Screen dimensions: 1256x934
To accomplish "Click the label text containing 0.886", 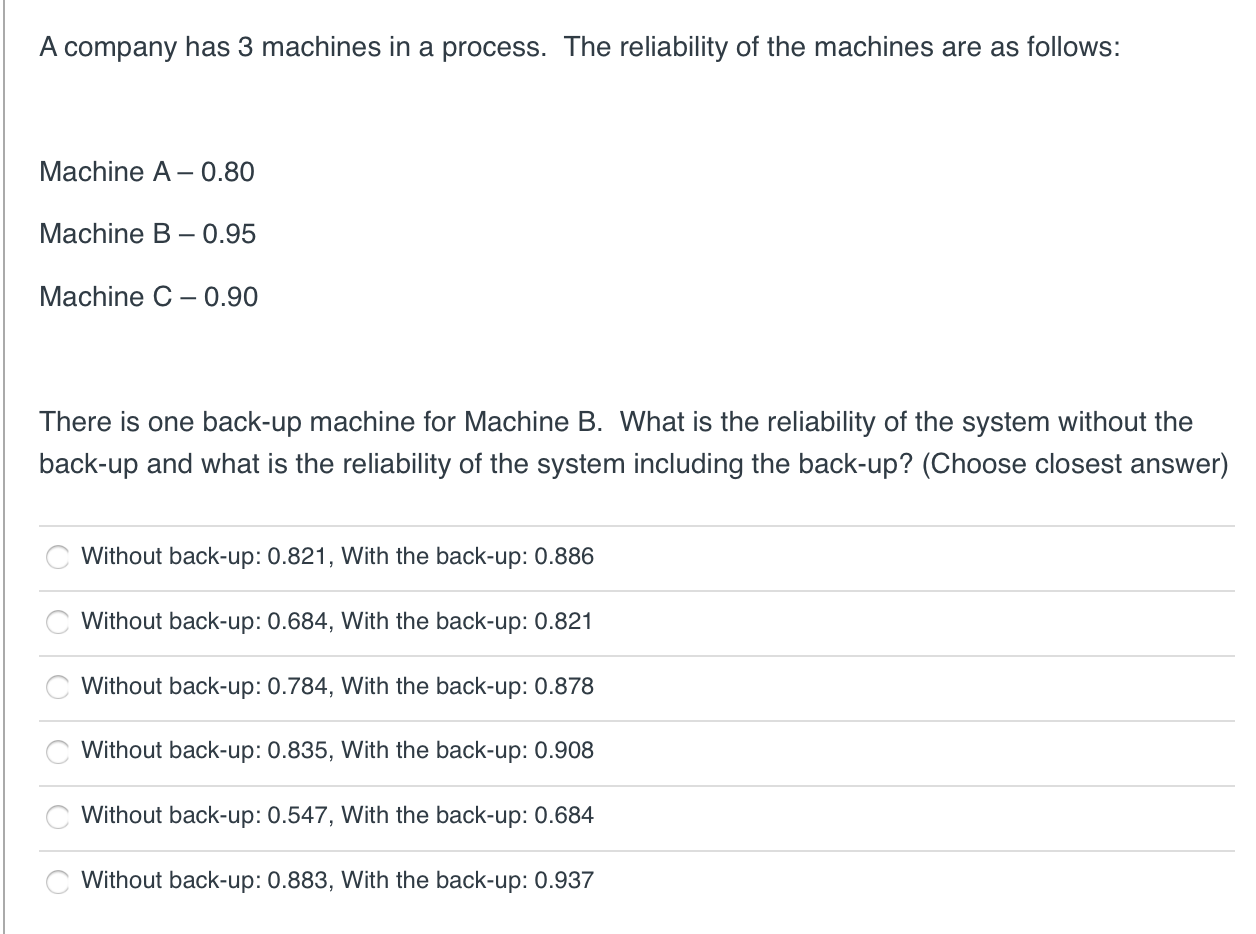I will 338,557.
